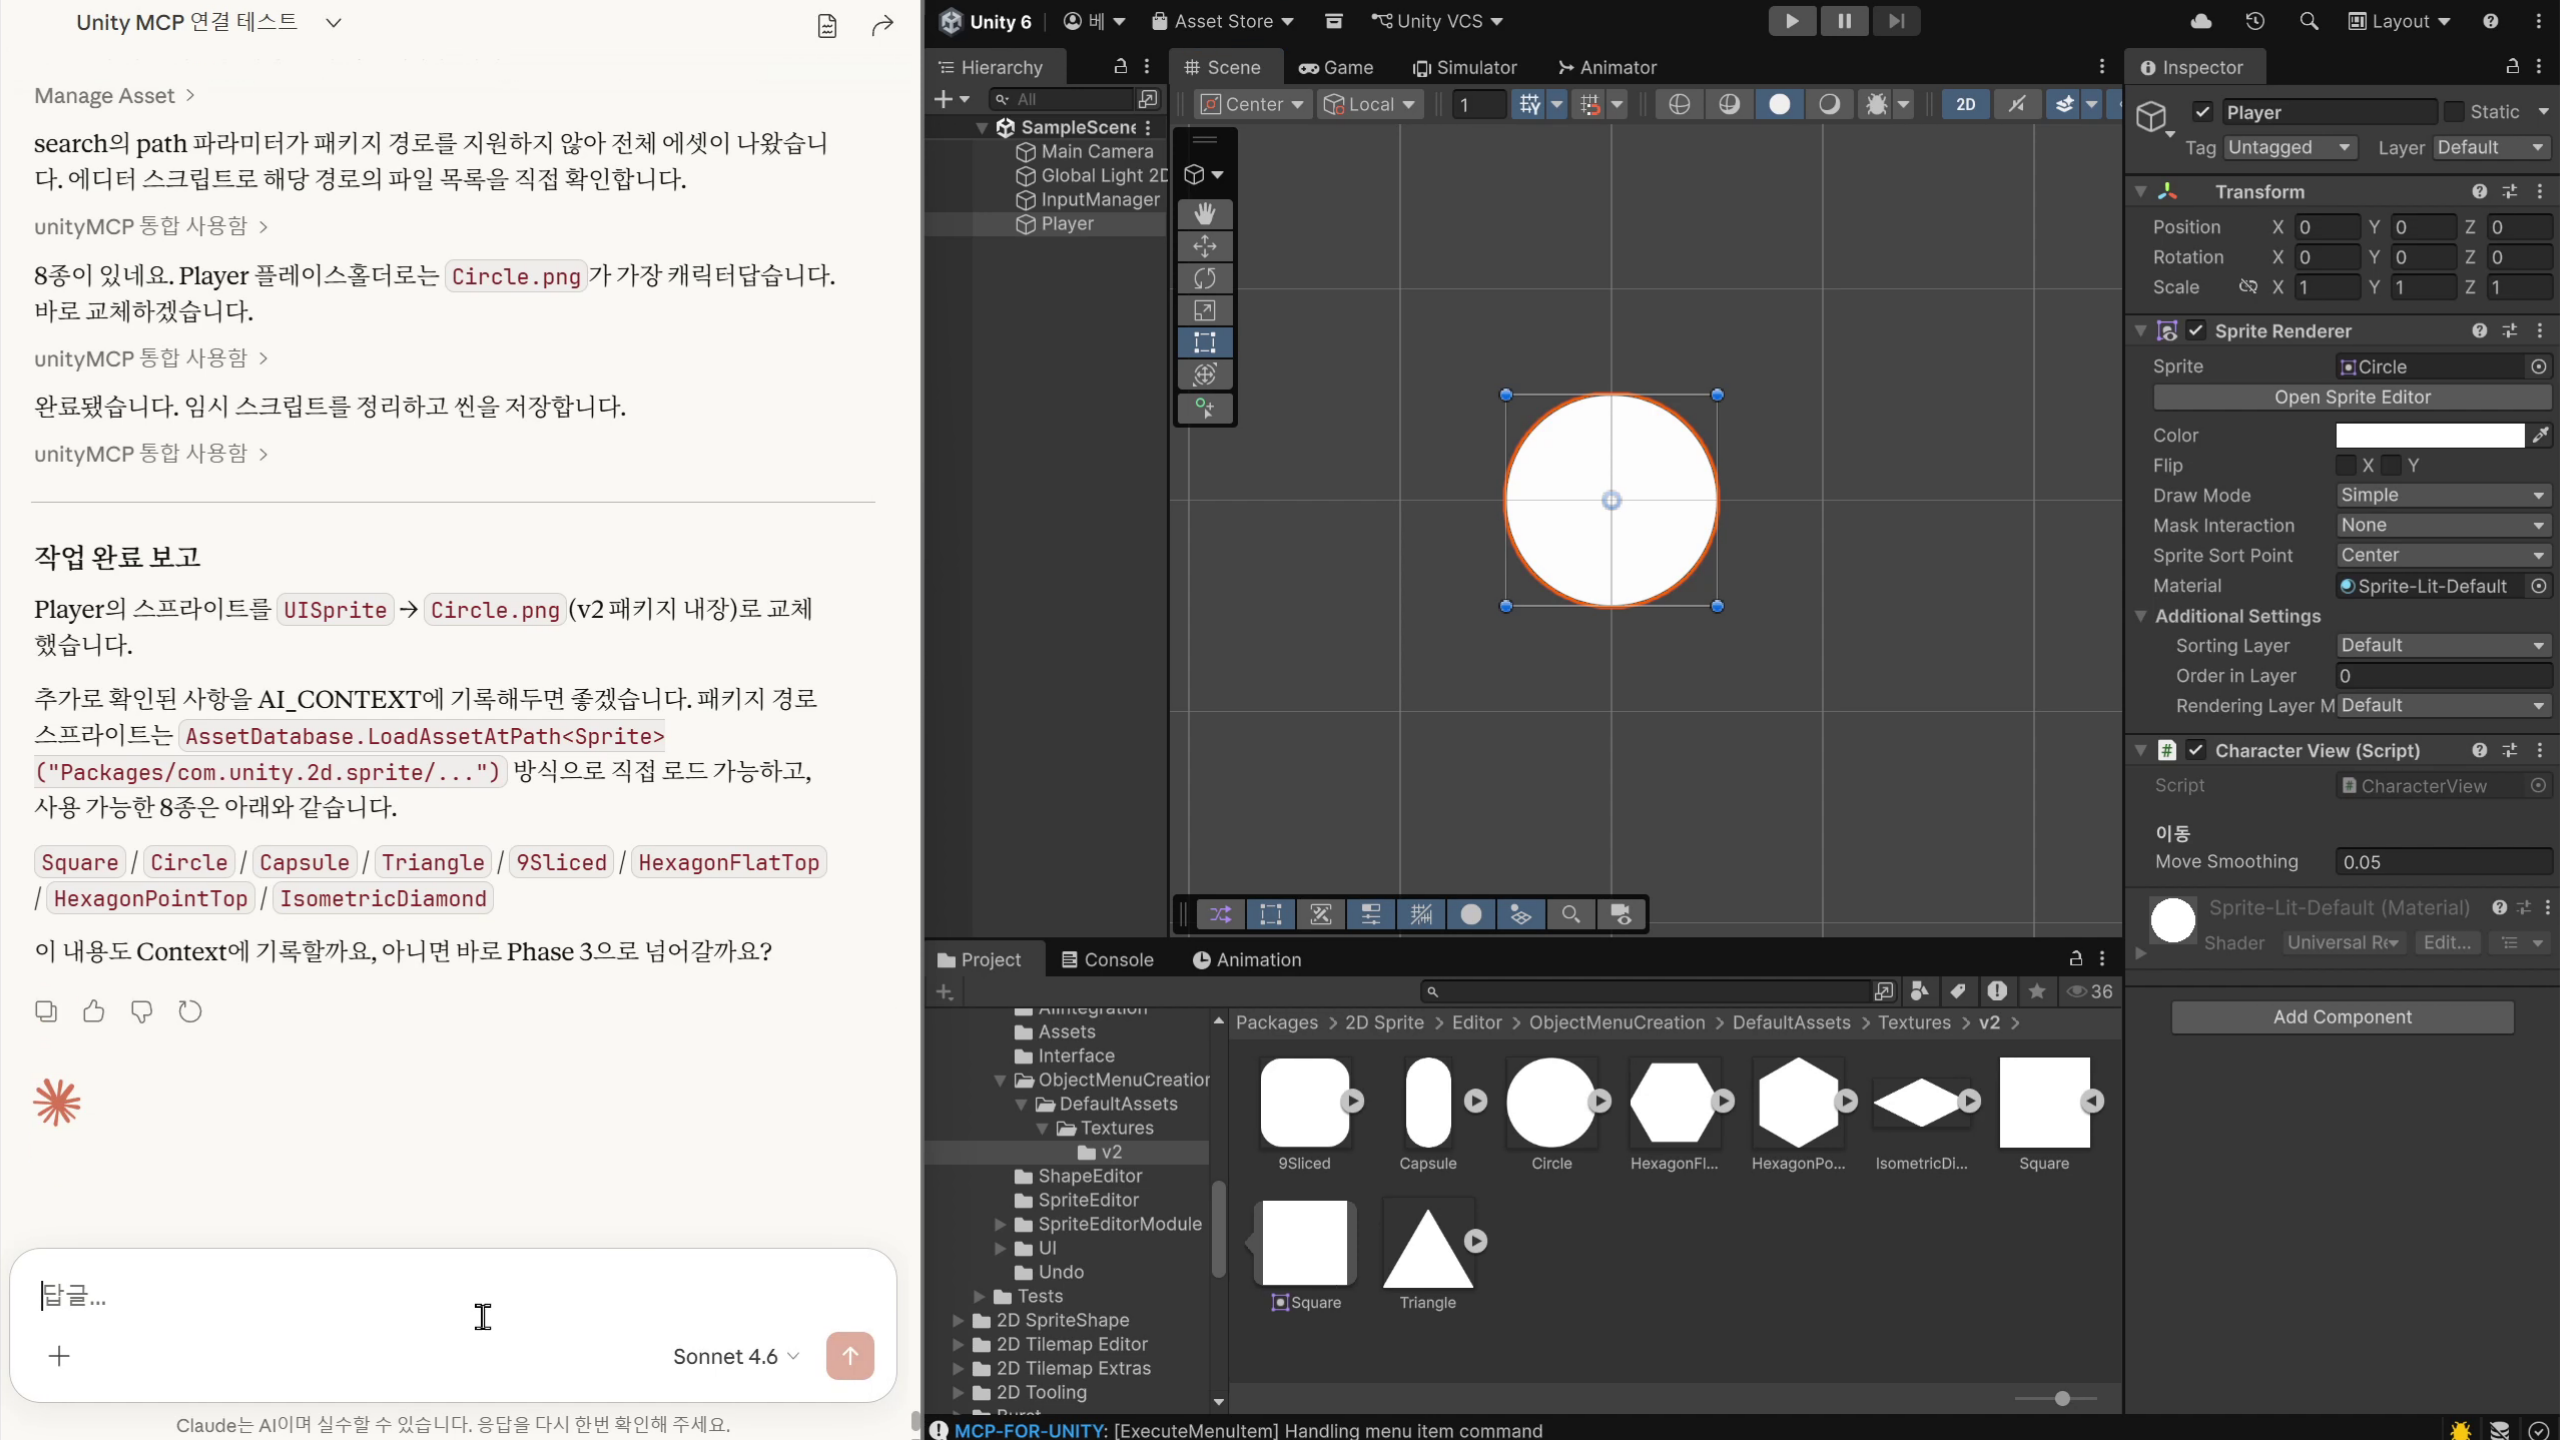Click the Add Component button

click(2342, 1017)
